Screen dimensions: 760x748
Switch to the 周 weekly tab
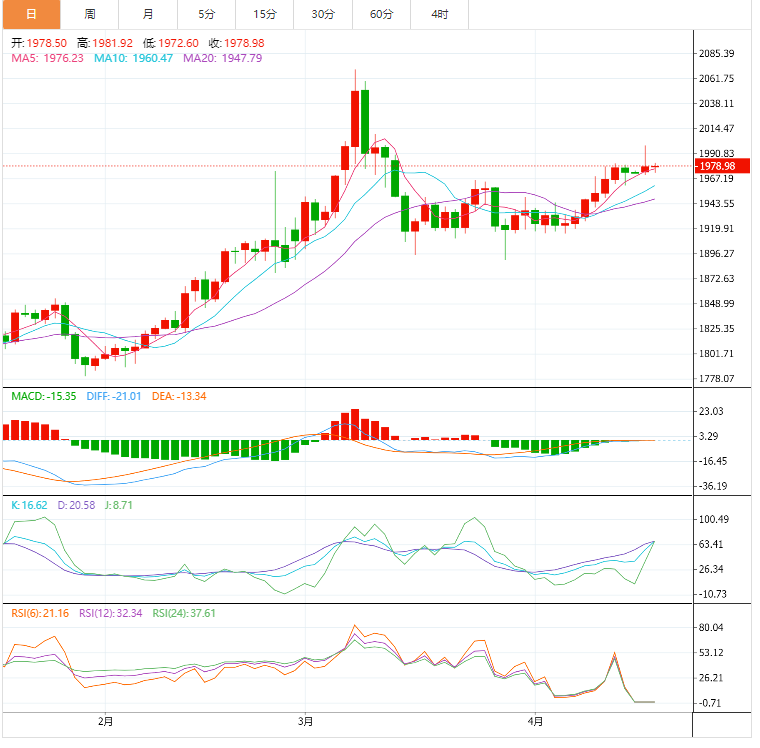90,14
